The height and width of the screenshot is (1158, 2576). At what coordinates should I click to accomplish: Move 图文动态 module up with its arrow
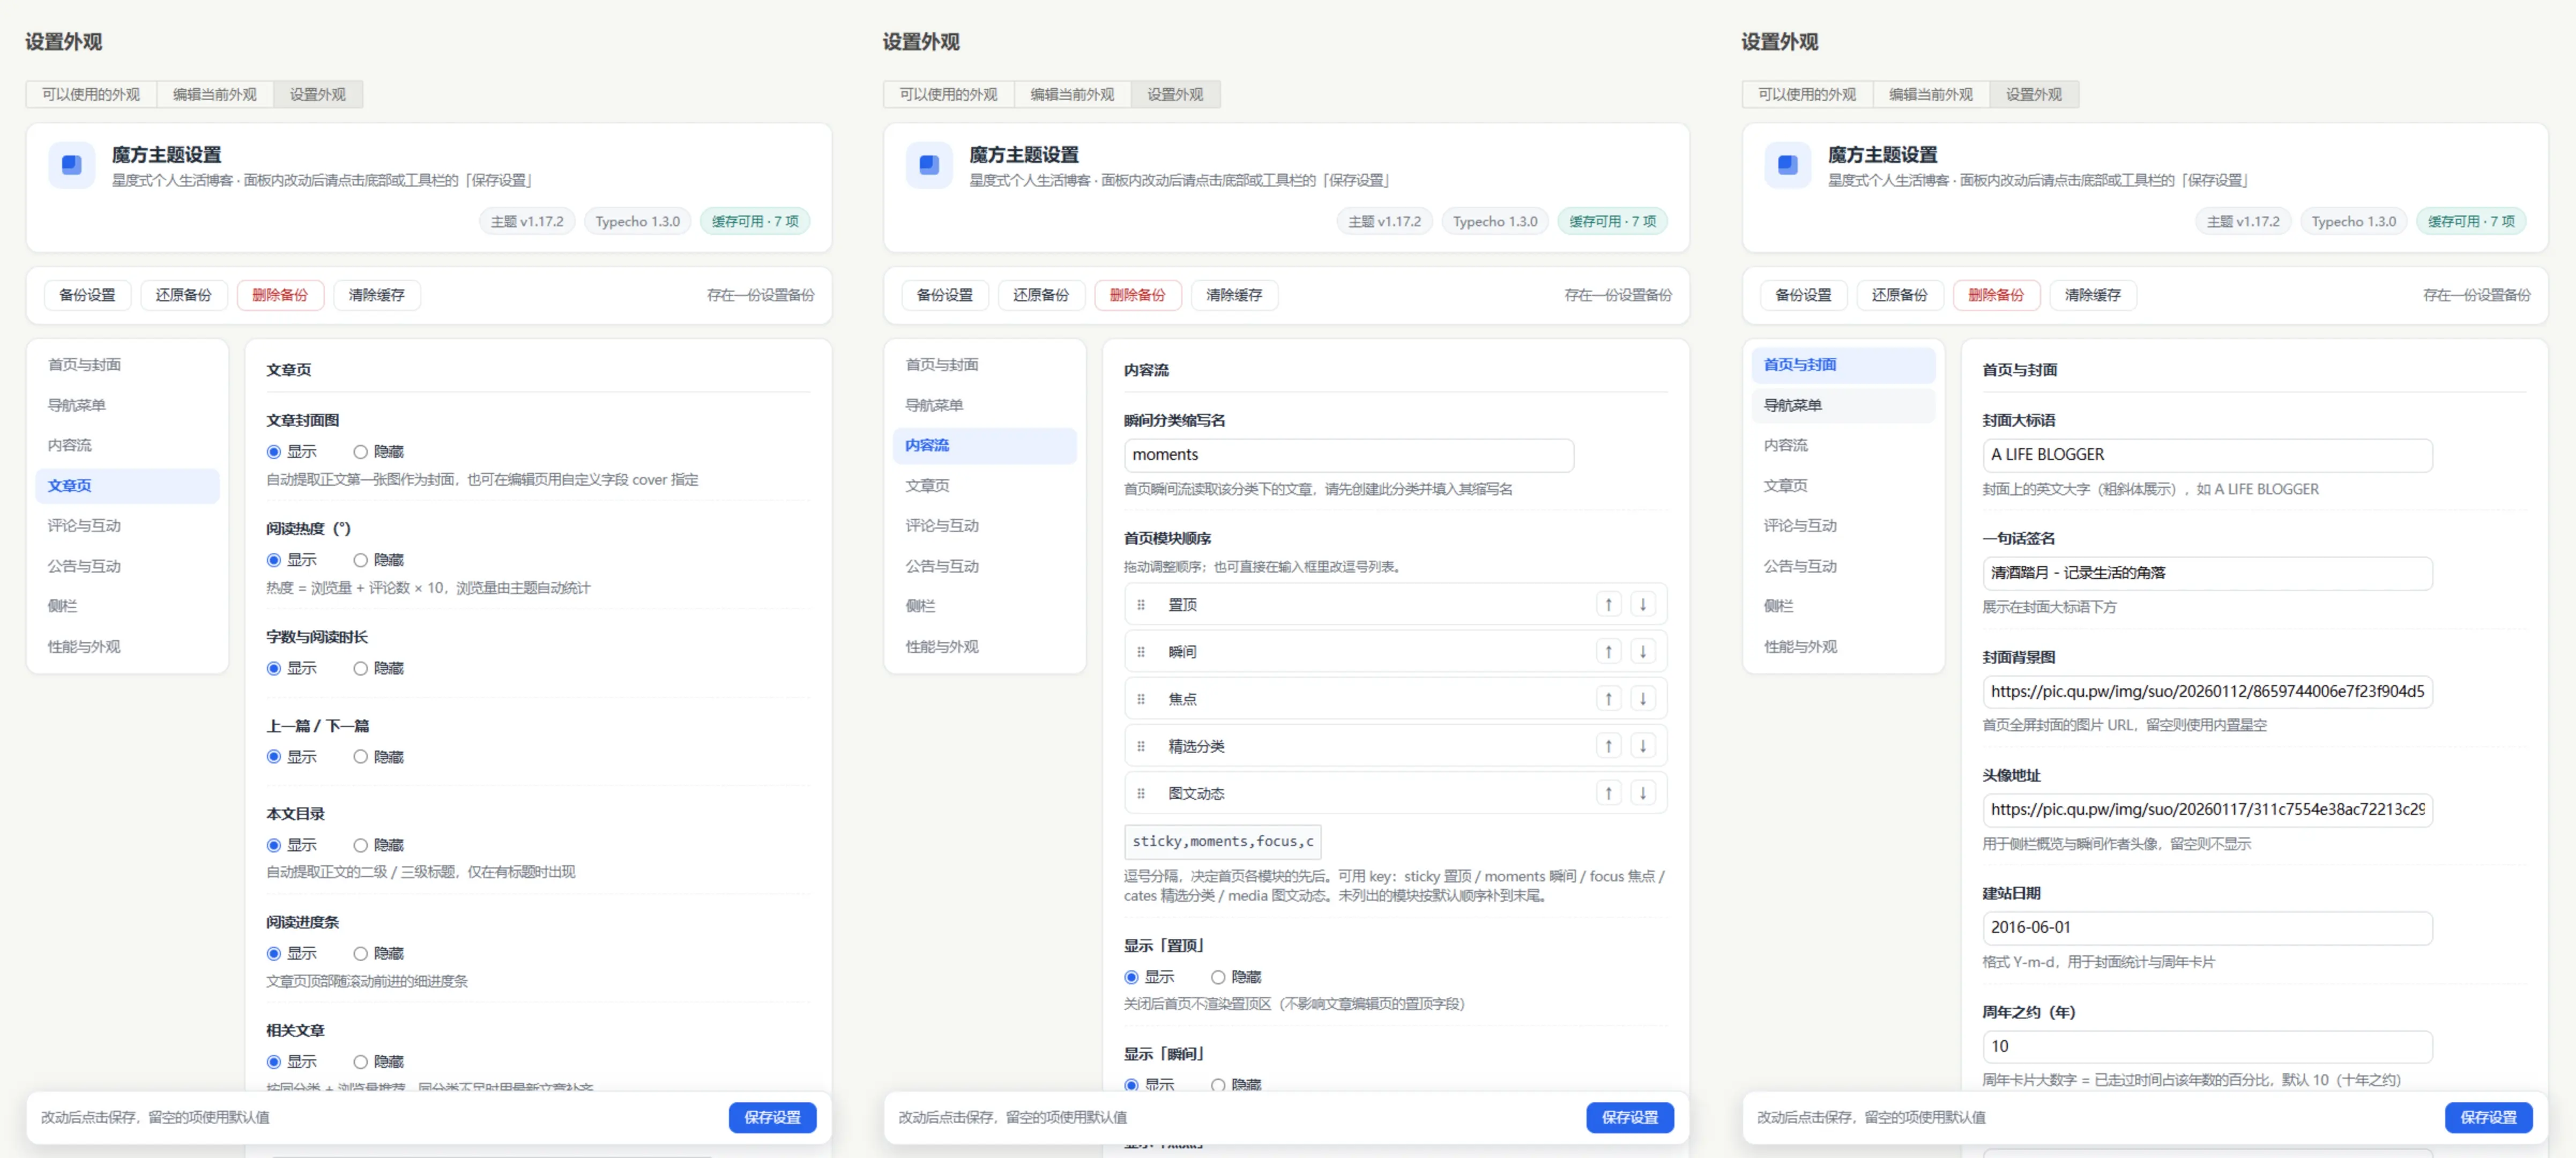[x=1608, y=793]
